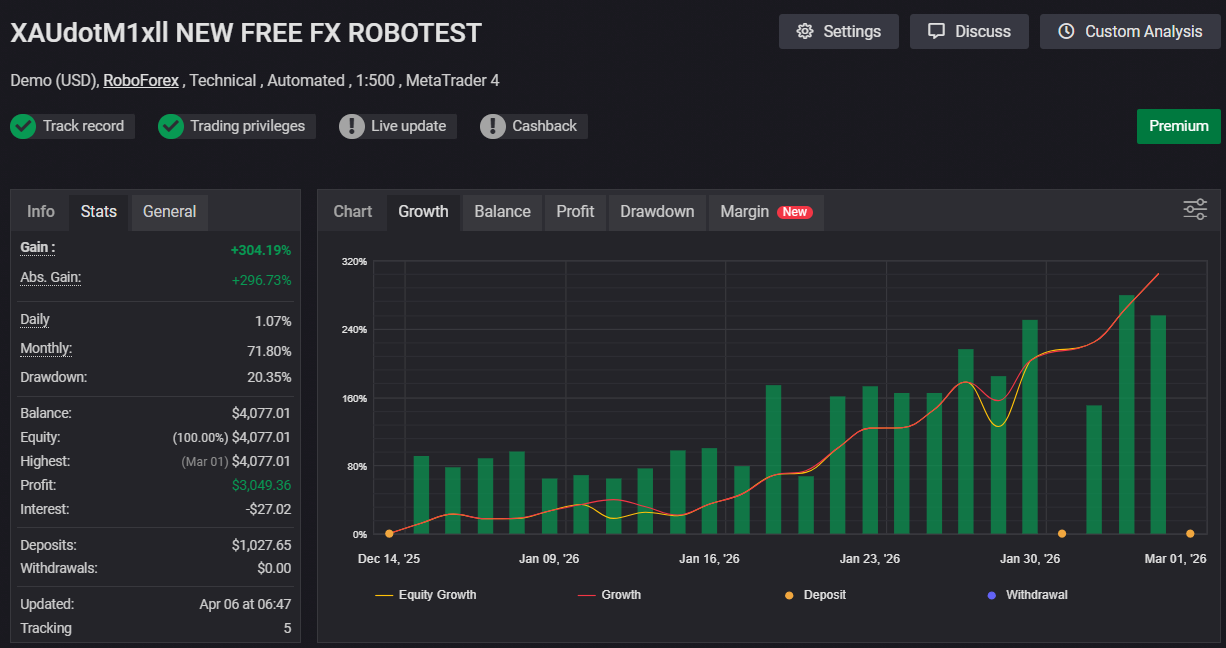The height and width of the screenshot is (648, 1226).
Task: Toggle Equity Growth series in legend
Action: point(426,595)
